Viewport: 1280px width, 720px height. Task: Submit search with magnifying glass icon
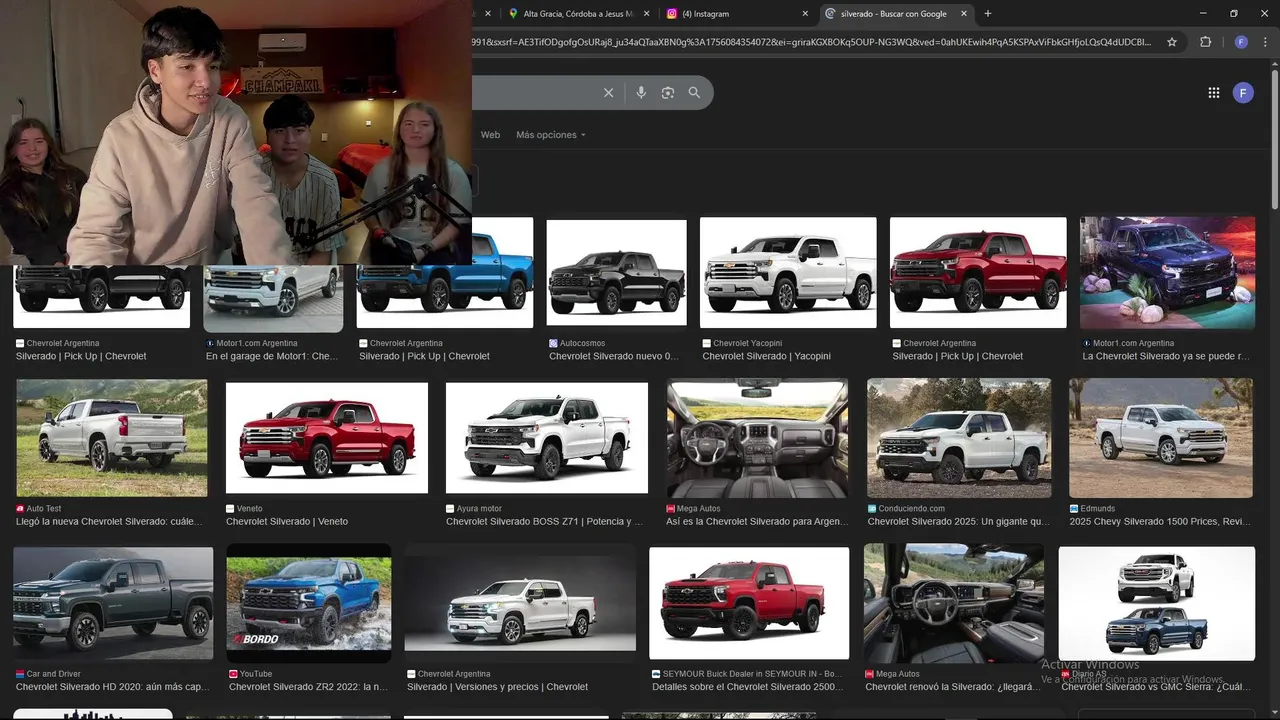click(x=694, y=93)
